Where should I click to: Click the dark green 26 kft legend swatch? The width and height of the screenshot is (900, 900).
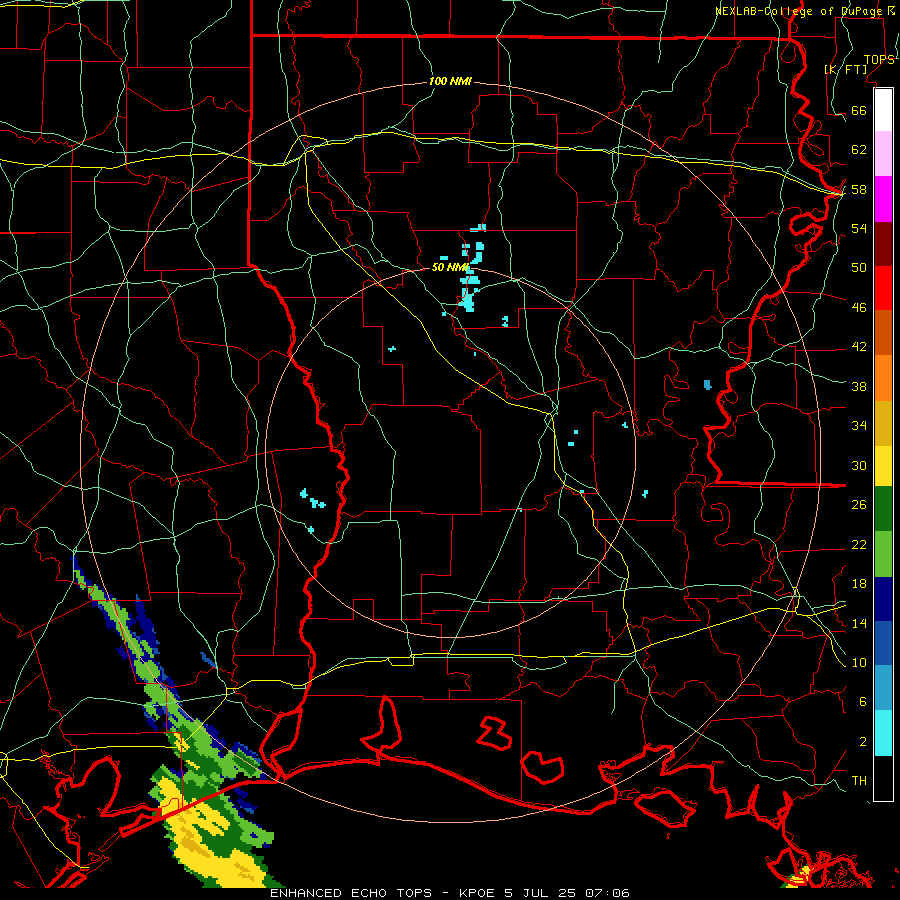[x=883, y=509]
